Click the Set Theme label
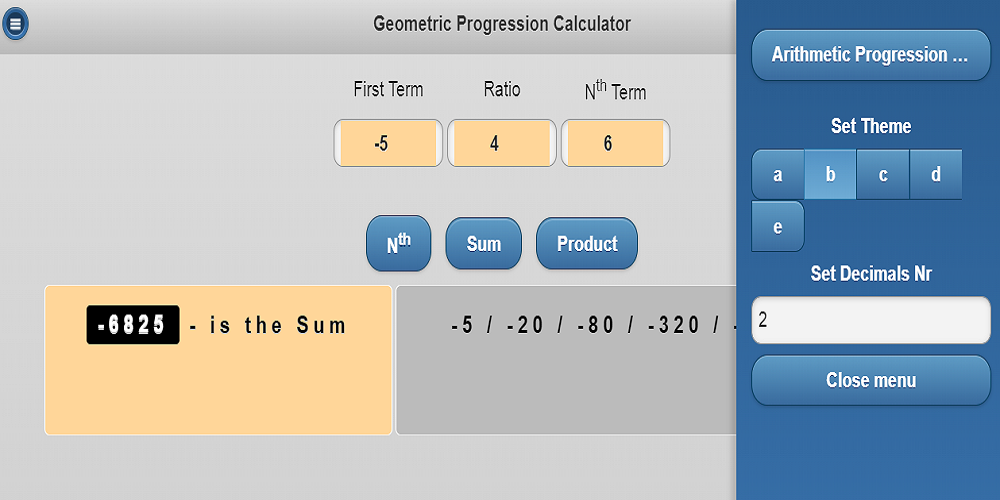Screen dimensions: 1000x500 pos(870,126)
